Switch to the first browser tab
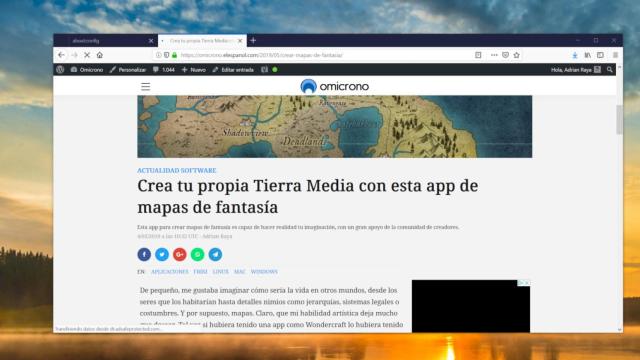This screenshot has height=360, width=640. point(105,41)
